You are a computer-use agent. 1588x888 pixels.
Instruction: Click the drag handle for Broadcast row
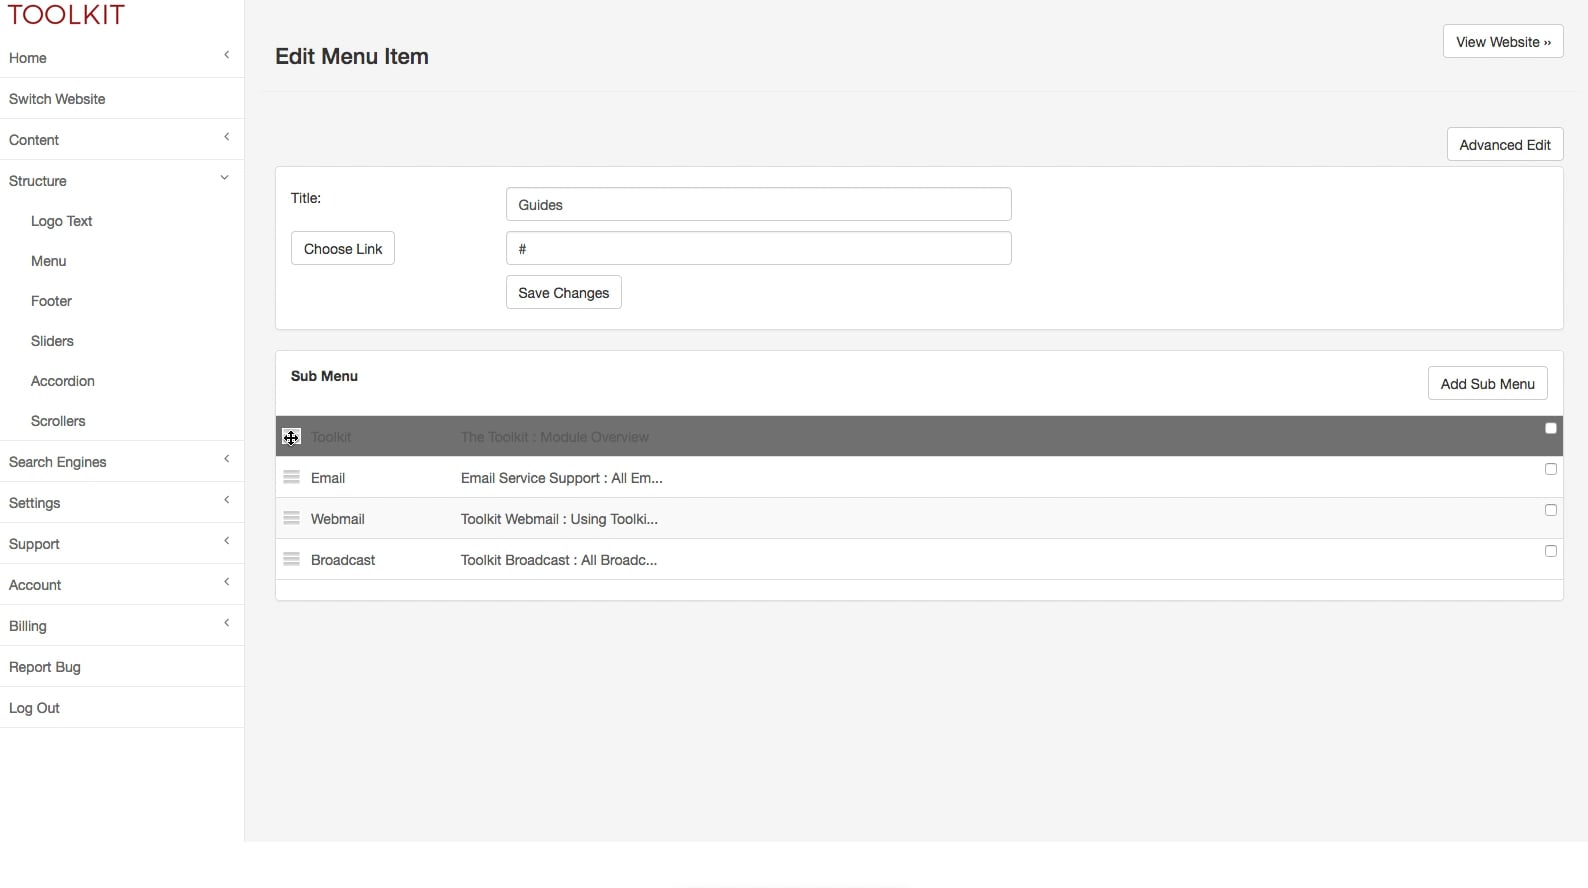[x=292, y=559]
